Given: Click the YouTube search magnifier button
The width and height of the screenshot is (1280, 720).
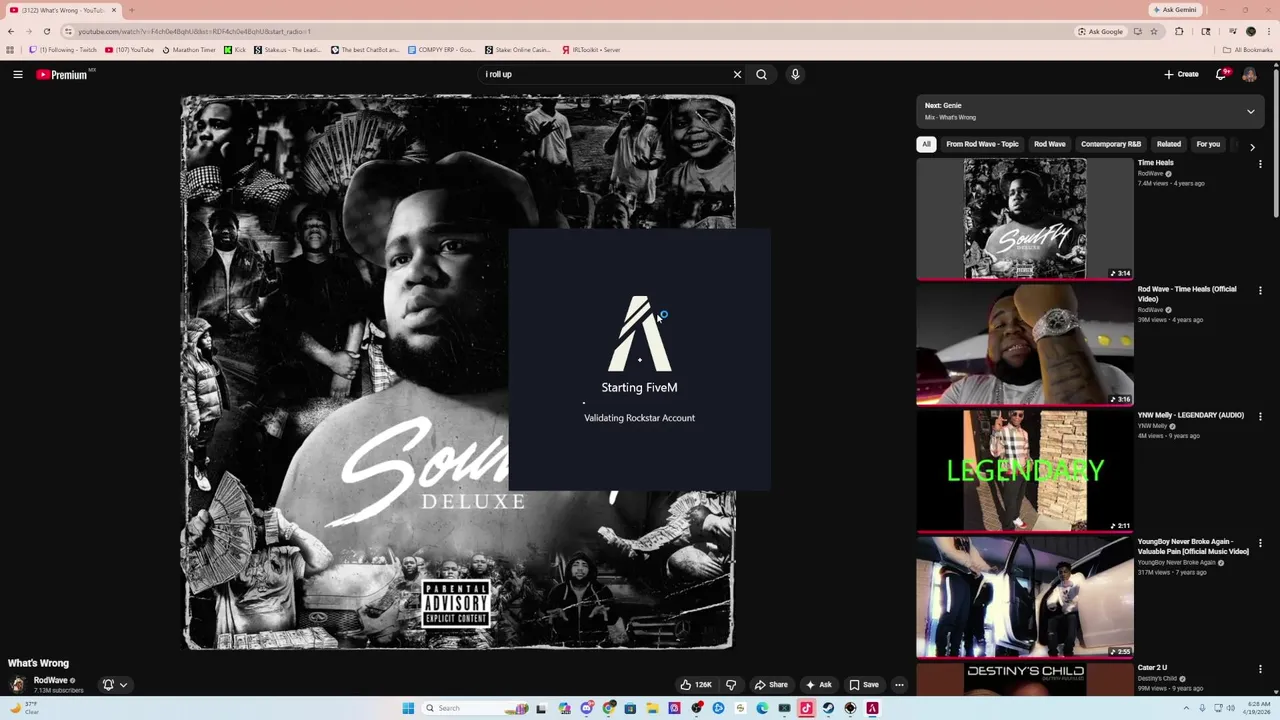Looking at the screenshot, I should (762, 74).
